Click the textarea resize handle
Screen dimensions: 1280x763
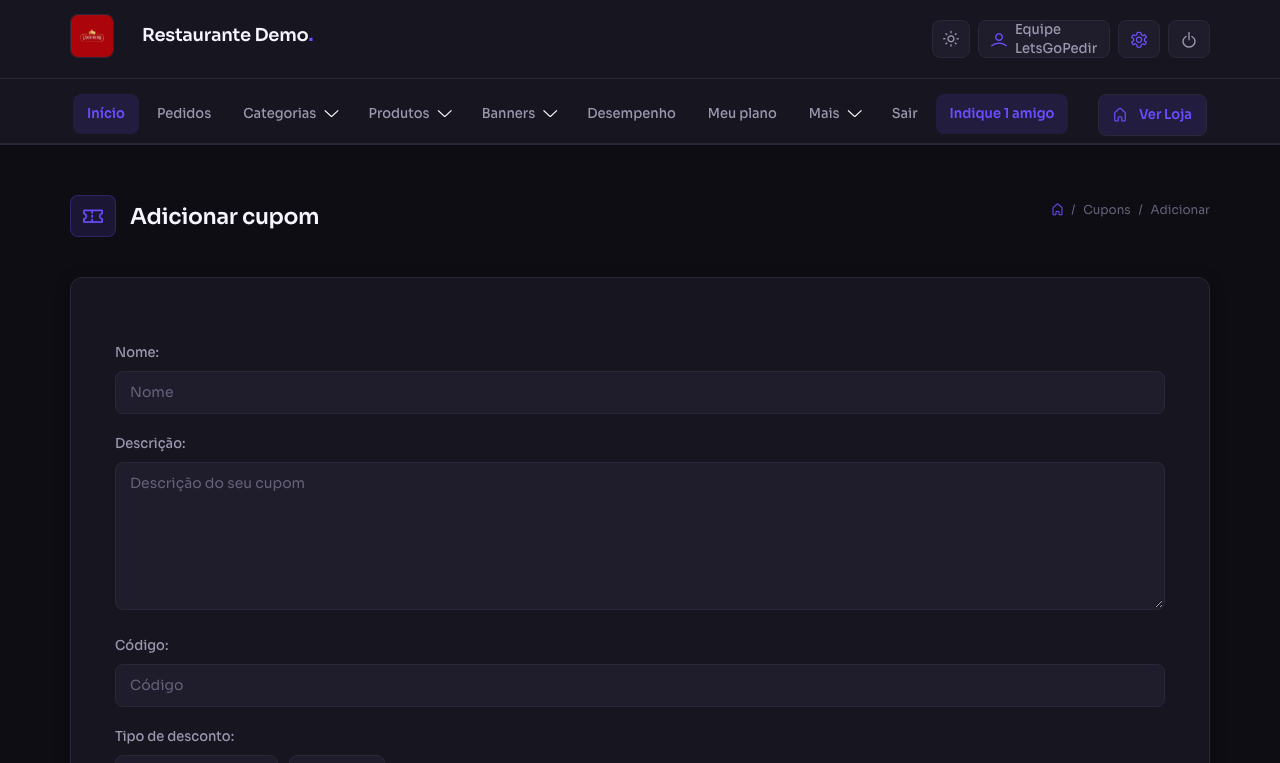[x=1160, y=604]
